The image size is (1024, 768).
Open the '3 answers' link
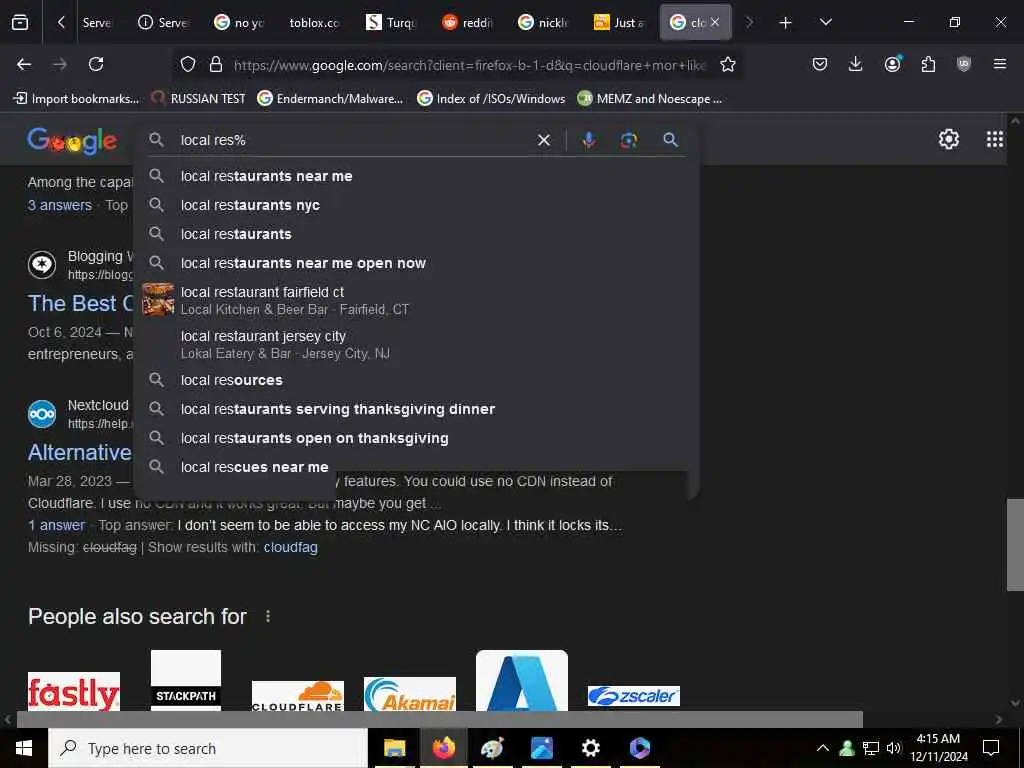pyautogui.click(x=59, y=205)
